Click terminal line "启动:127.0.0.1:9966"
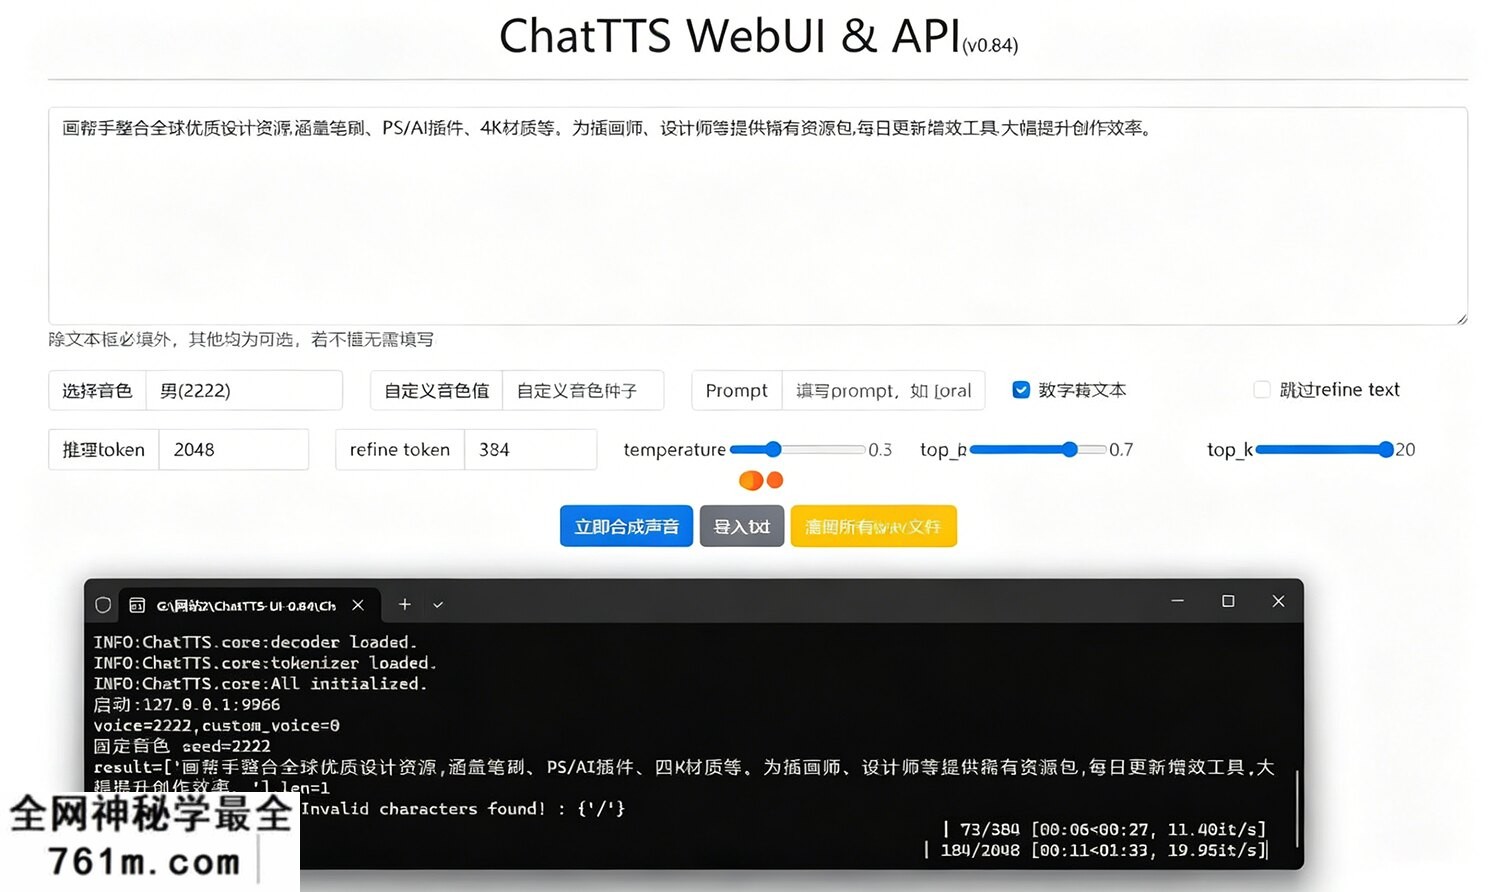 tap(187, 705)
